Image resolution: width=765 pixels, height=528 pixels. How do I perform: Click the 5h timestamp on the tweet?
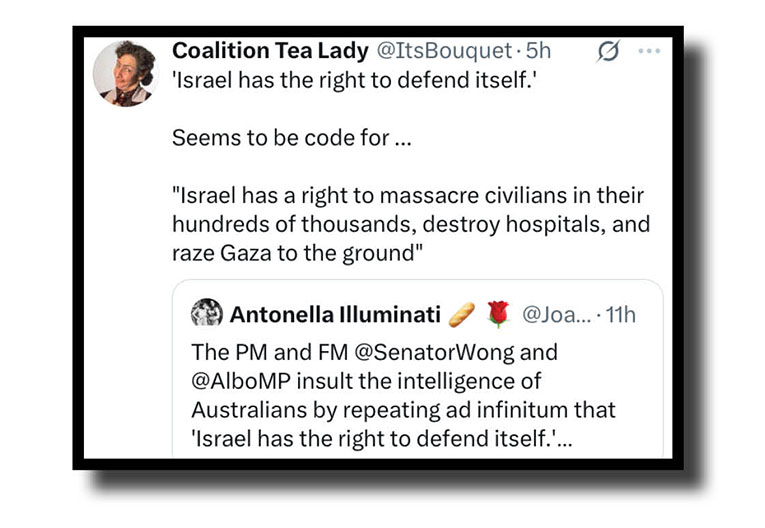[541, 51]
